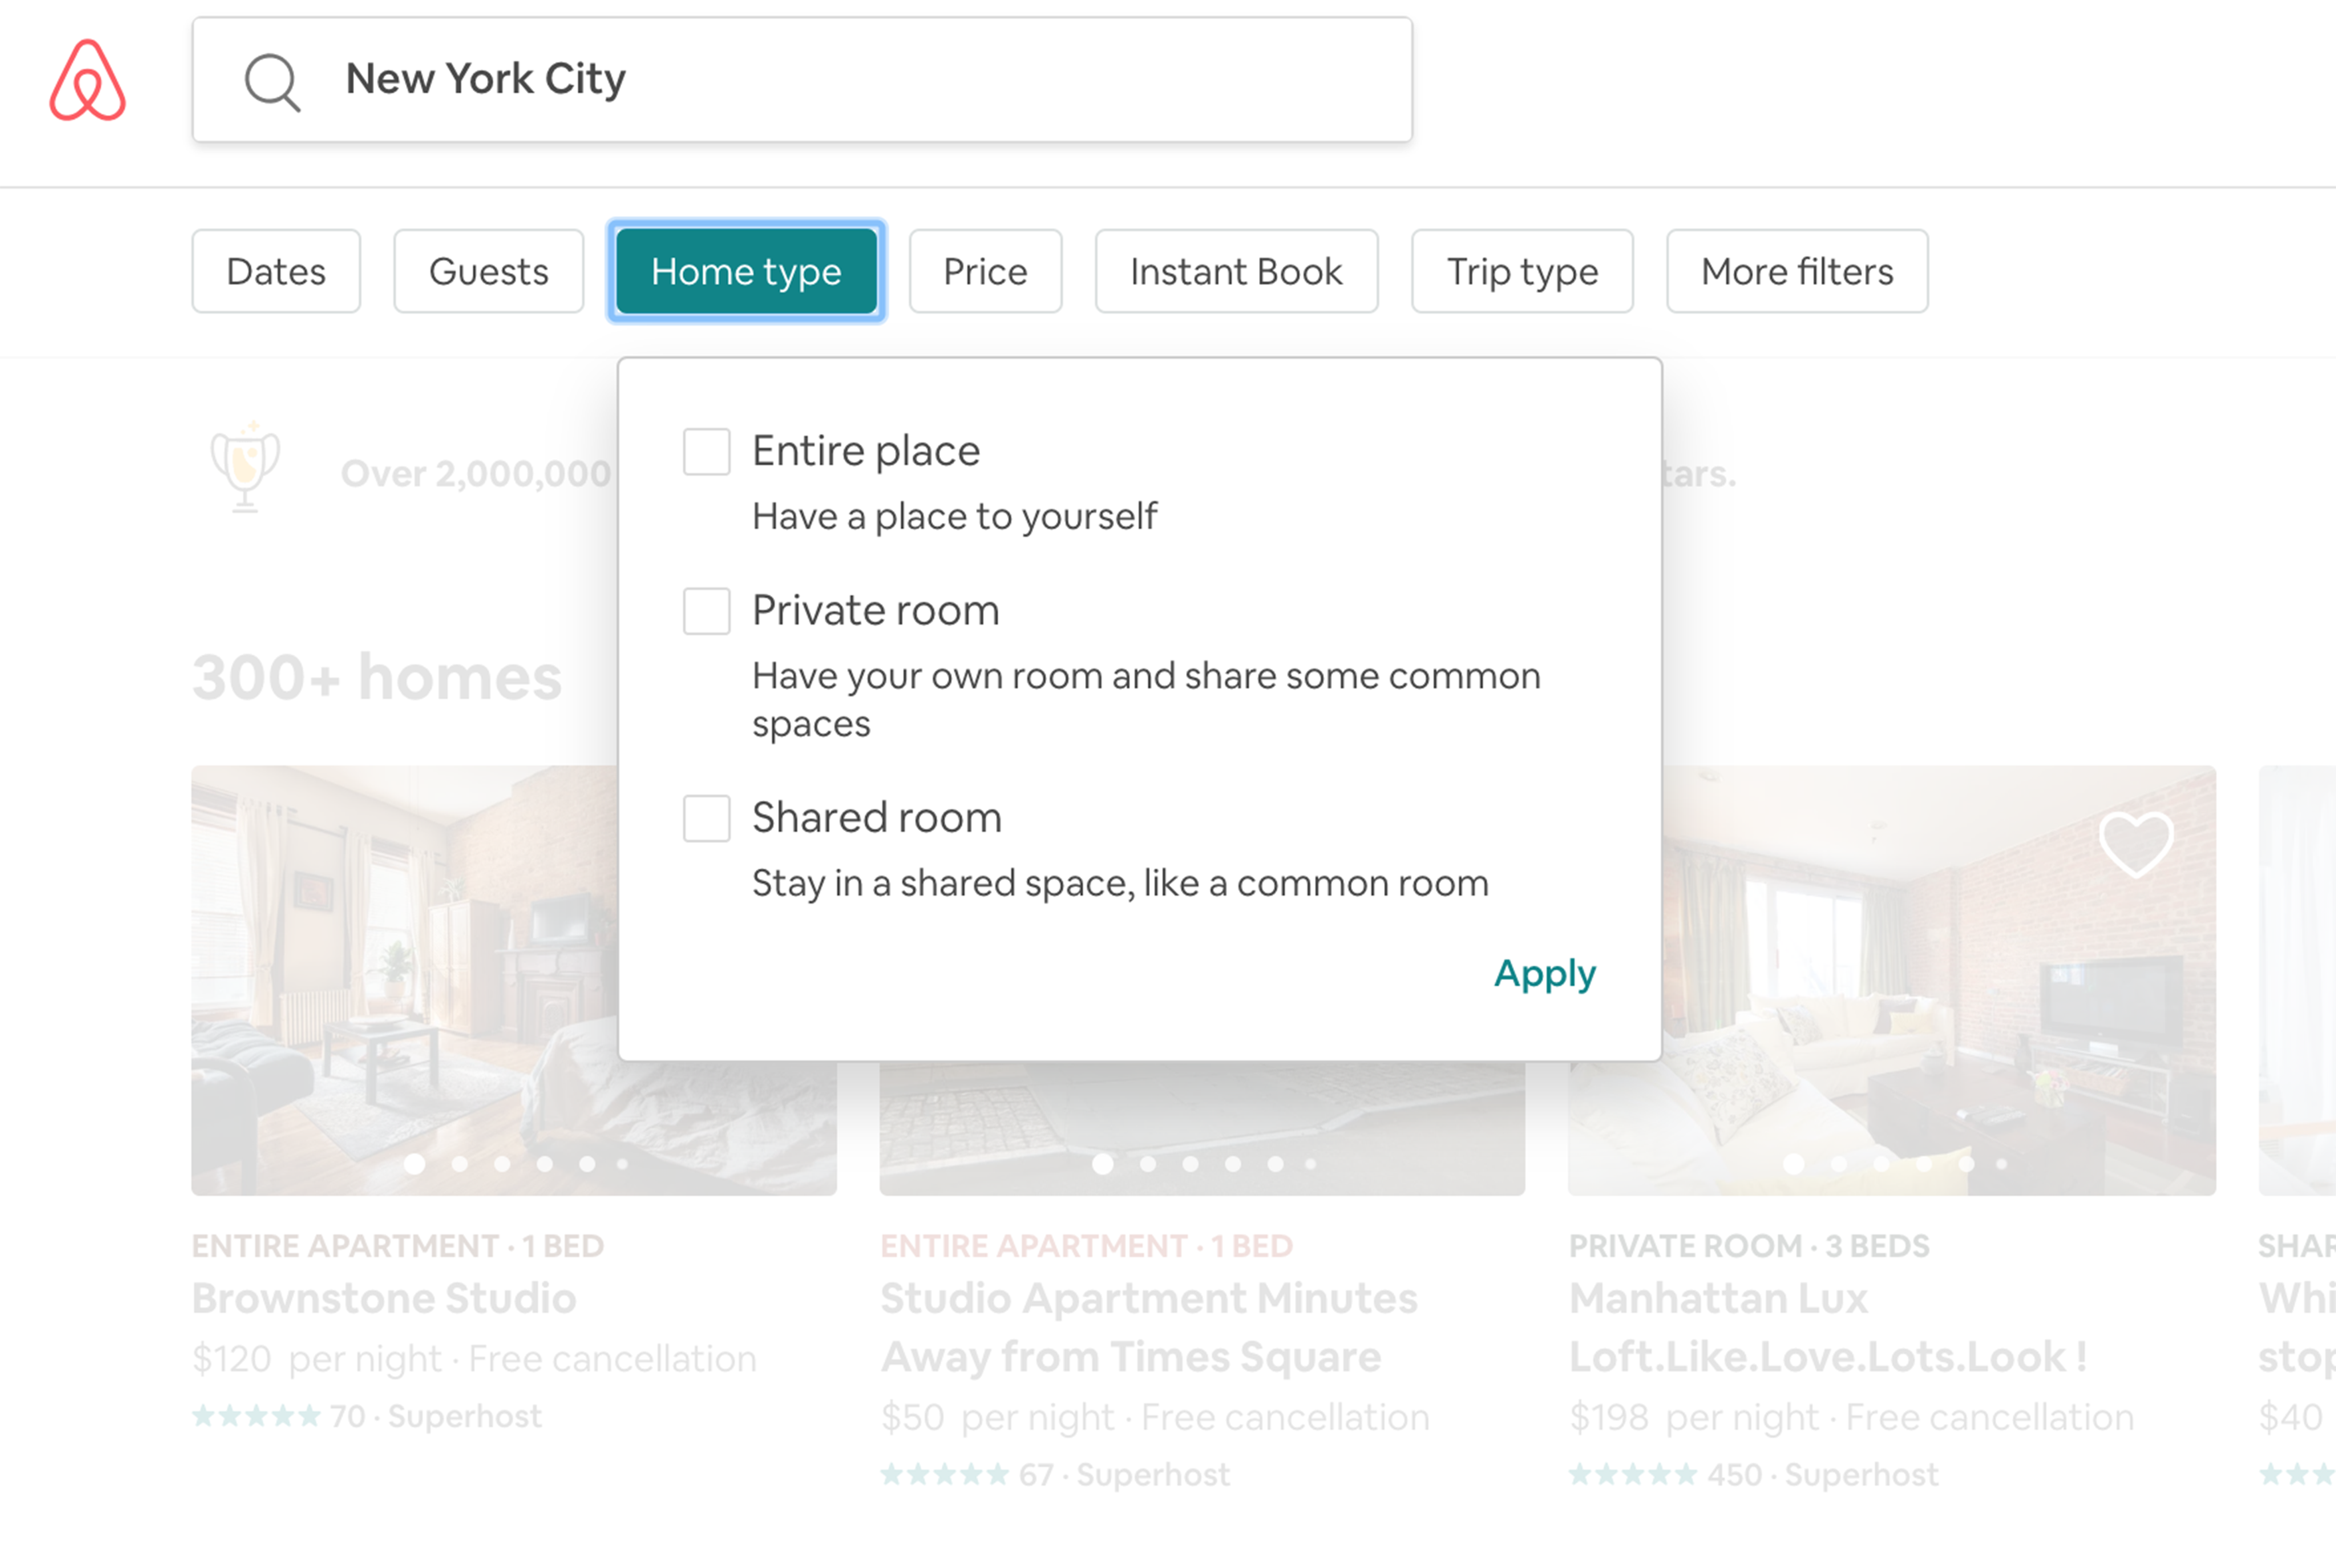Check the Entire place checkbox

pyautogui.click(x=706, y=452)
